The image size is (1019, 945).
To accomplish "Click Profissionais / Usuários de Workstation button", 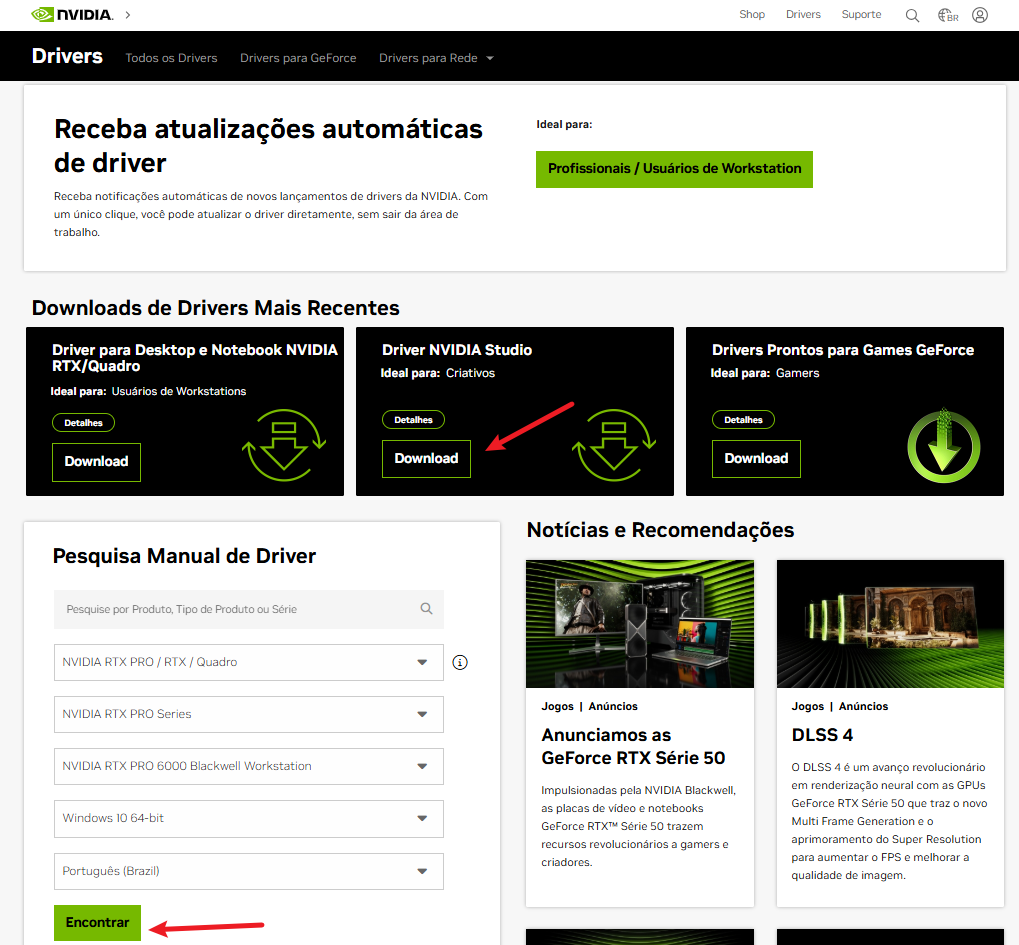I will point(674,169).
